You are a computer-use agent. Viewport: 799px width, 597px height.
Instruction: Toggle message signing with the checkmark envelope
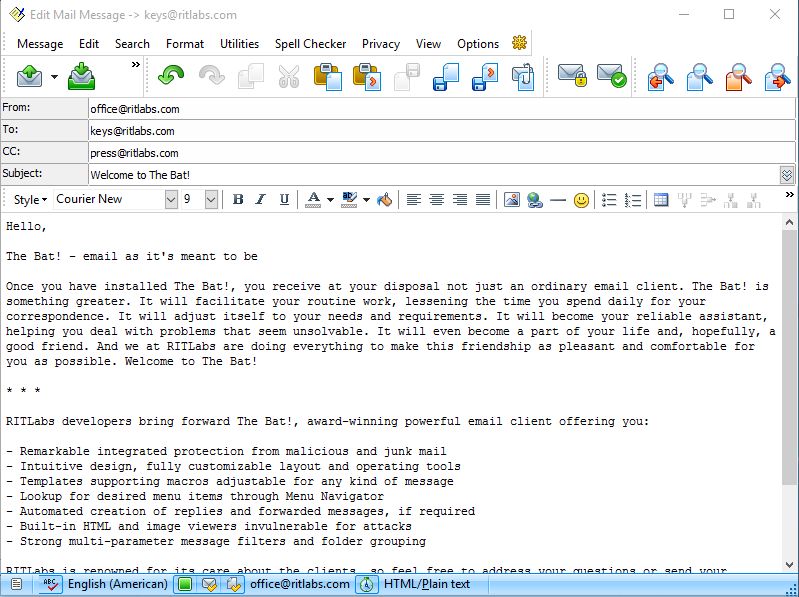tap(611, 75)
